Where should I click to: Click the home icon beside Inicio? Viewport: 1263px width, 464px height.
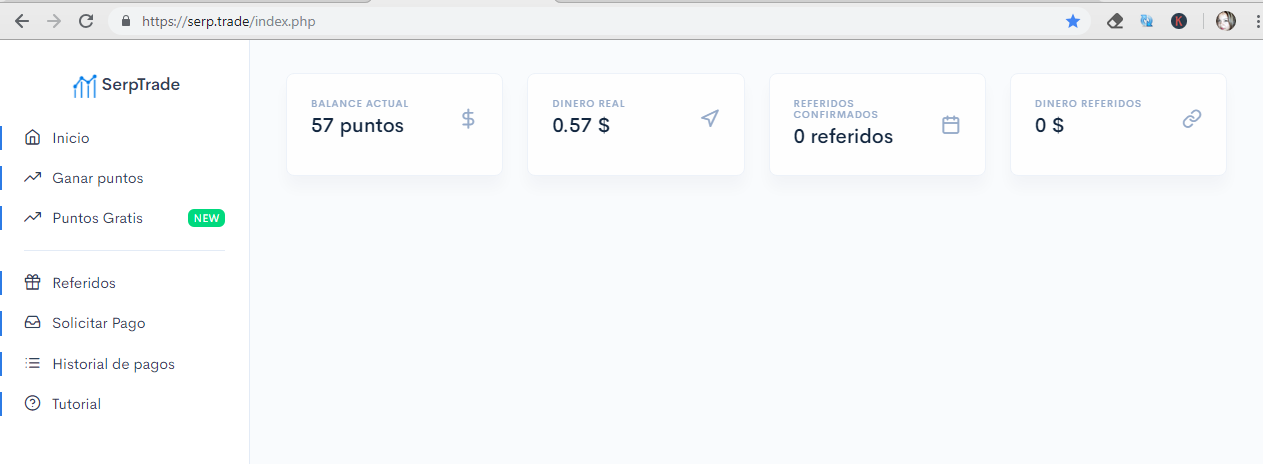point(33,138)
